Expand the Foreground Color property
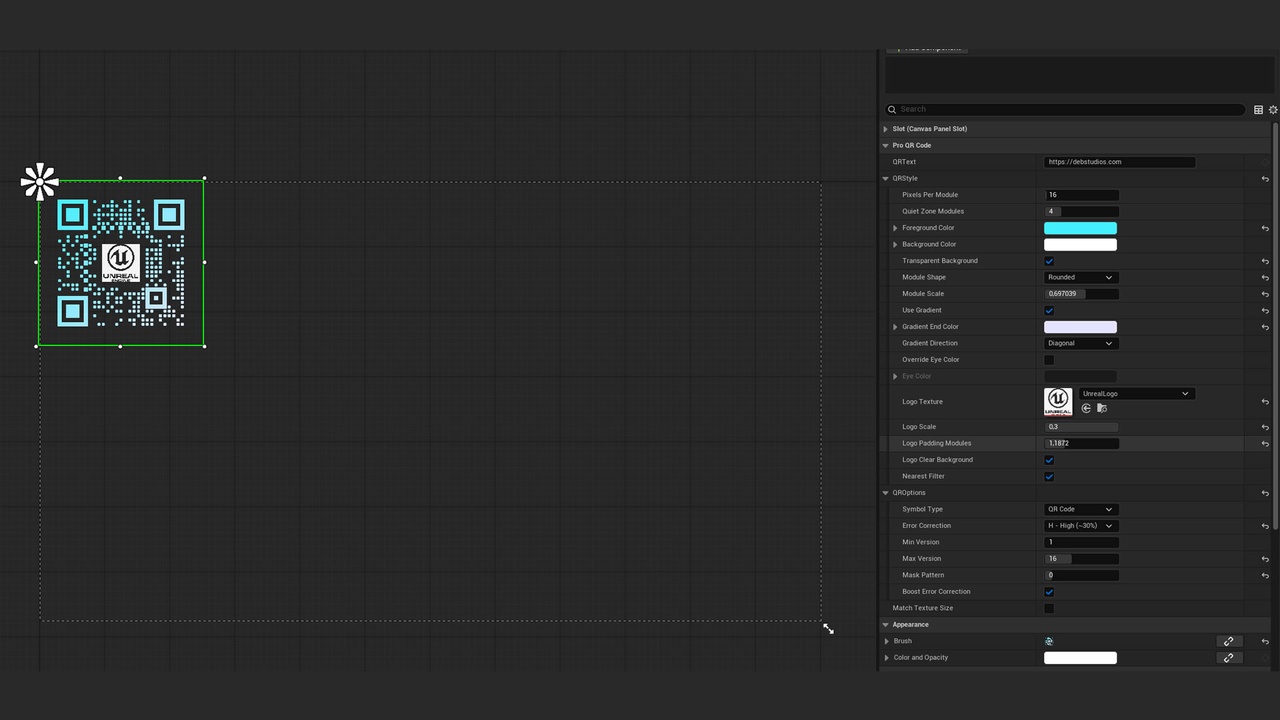Screen dimensions: 1280x720 [896, 228]
